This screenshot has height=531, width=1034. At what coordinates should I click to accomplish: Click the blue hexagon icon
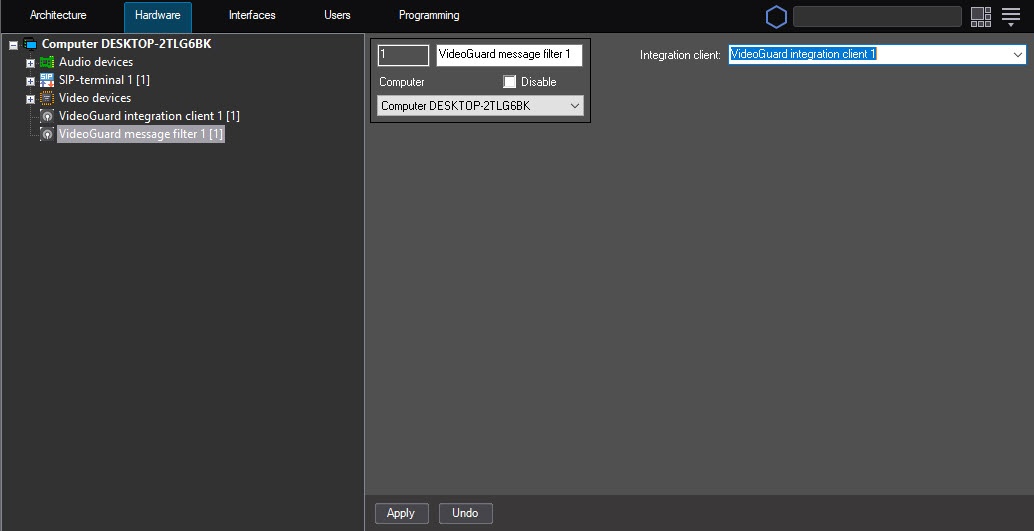coord(776,17)
